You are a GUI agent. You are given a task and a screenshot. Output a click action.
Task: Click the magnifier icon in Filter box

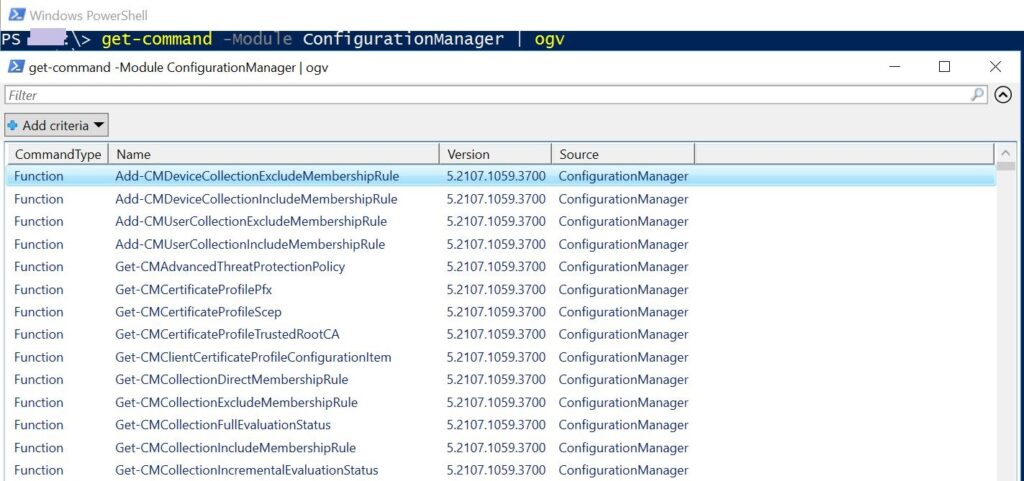coord(977,95)
